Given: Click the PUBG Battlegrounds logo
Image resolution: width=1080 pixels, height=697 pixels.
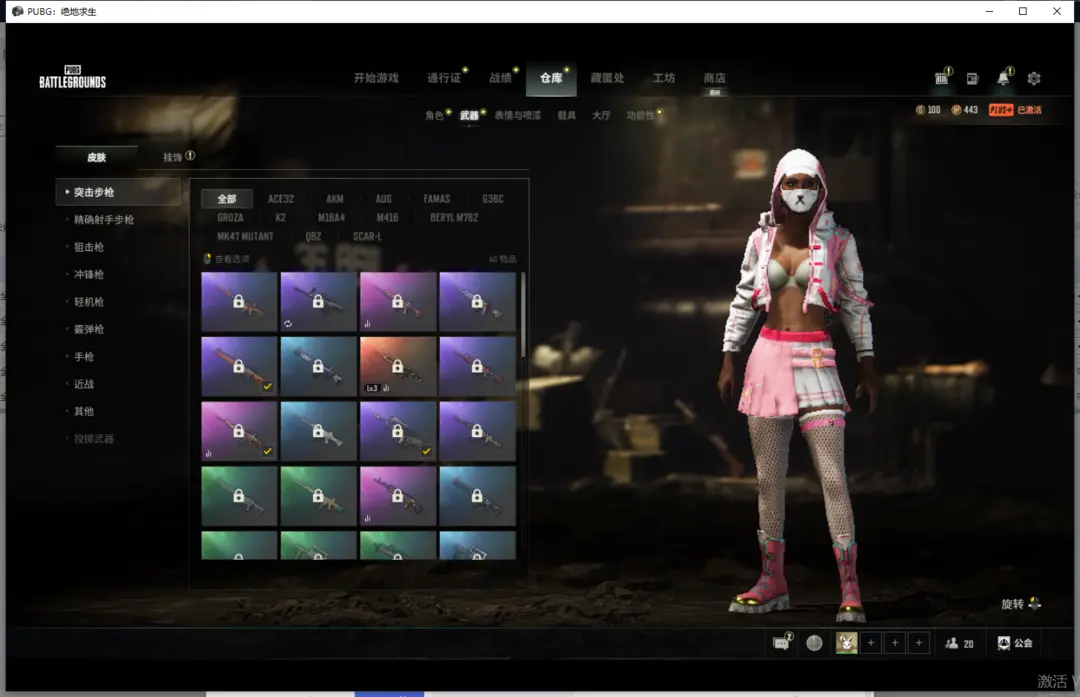Looking at the screenshot, I should pyautogui.click(x=72, y=77).
